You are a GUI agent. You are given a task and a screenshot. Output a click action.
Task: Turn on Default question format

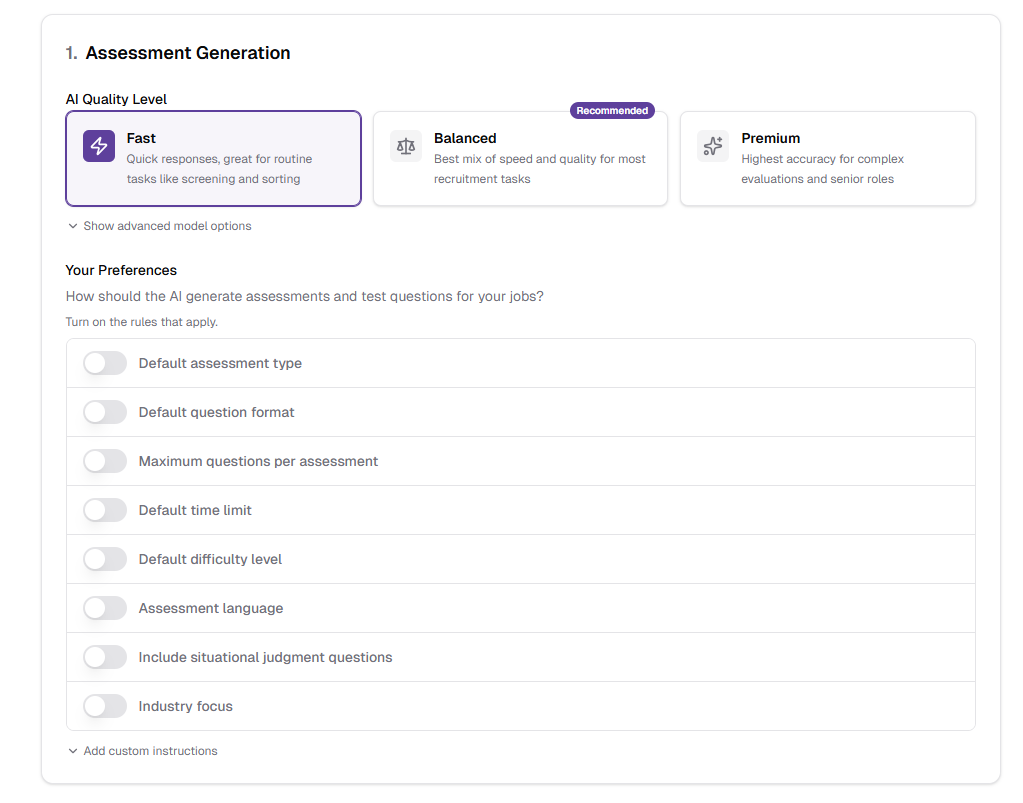pos(104,411)
